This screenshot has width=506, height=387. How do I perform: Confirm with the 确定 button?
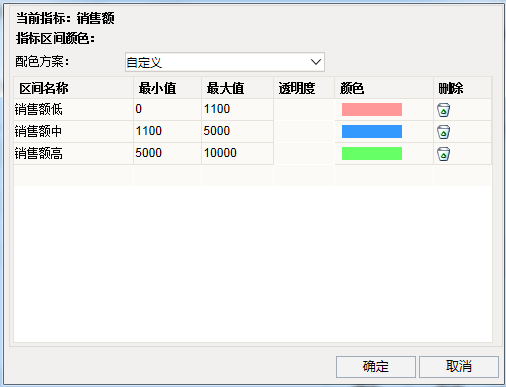[x=376, y=367]
